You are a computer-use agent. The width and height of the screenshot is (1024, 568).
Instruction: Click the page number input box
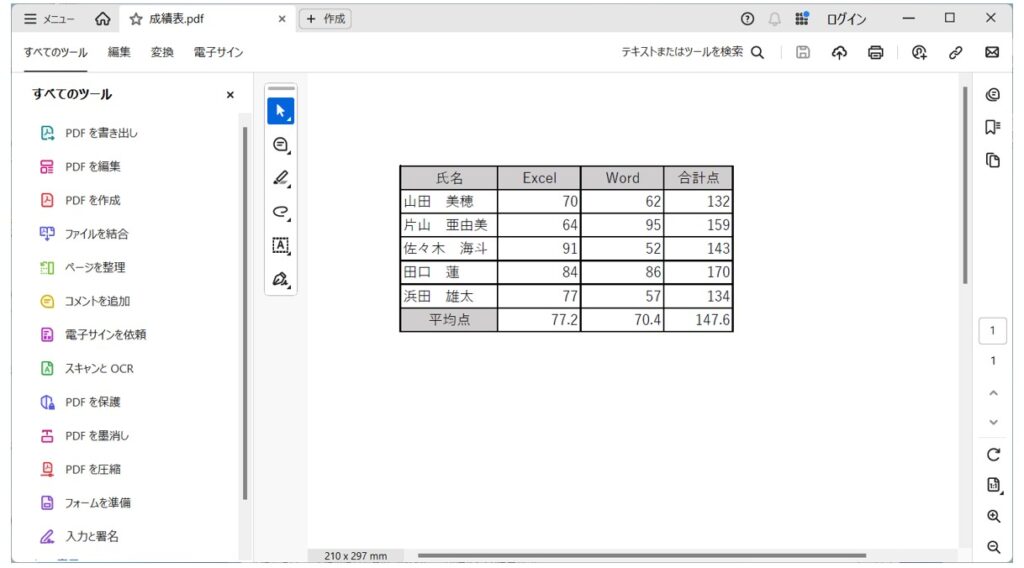(993, 330)
